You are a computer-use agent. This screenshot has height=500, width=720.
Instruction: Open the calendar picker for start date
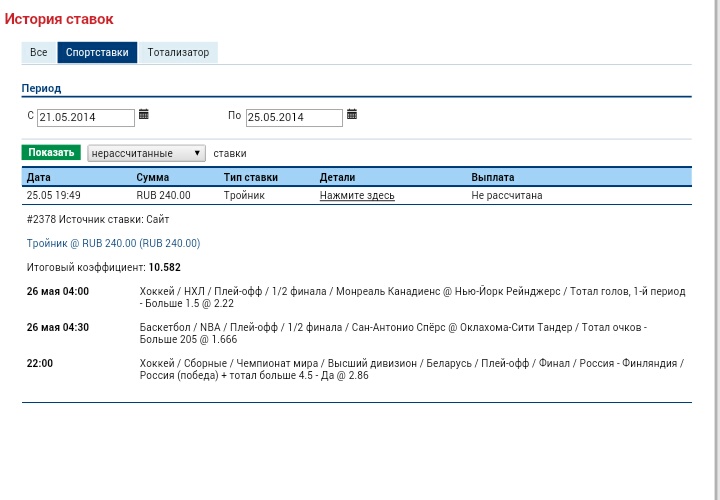[144, 115]
